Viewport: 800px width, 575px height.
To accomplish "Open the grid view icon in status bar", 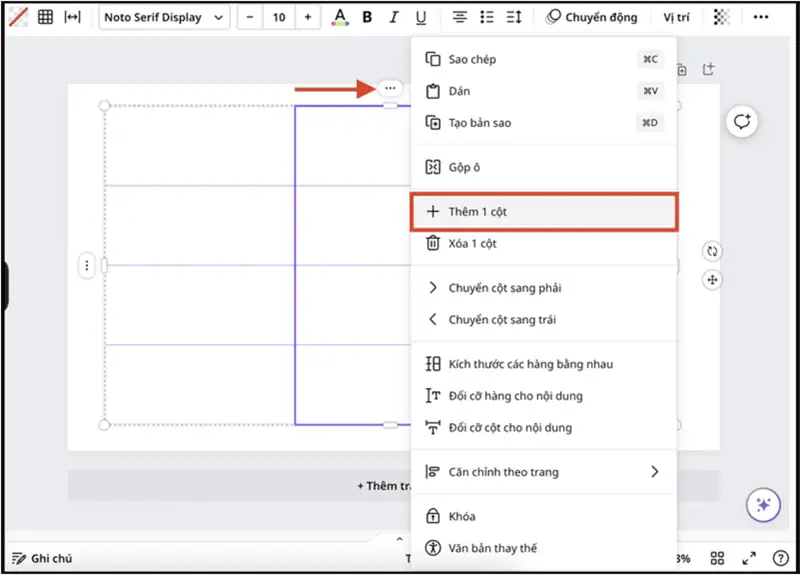I will pyautogui.click(x=717, y=558).
